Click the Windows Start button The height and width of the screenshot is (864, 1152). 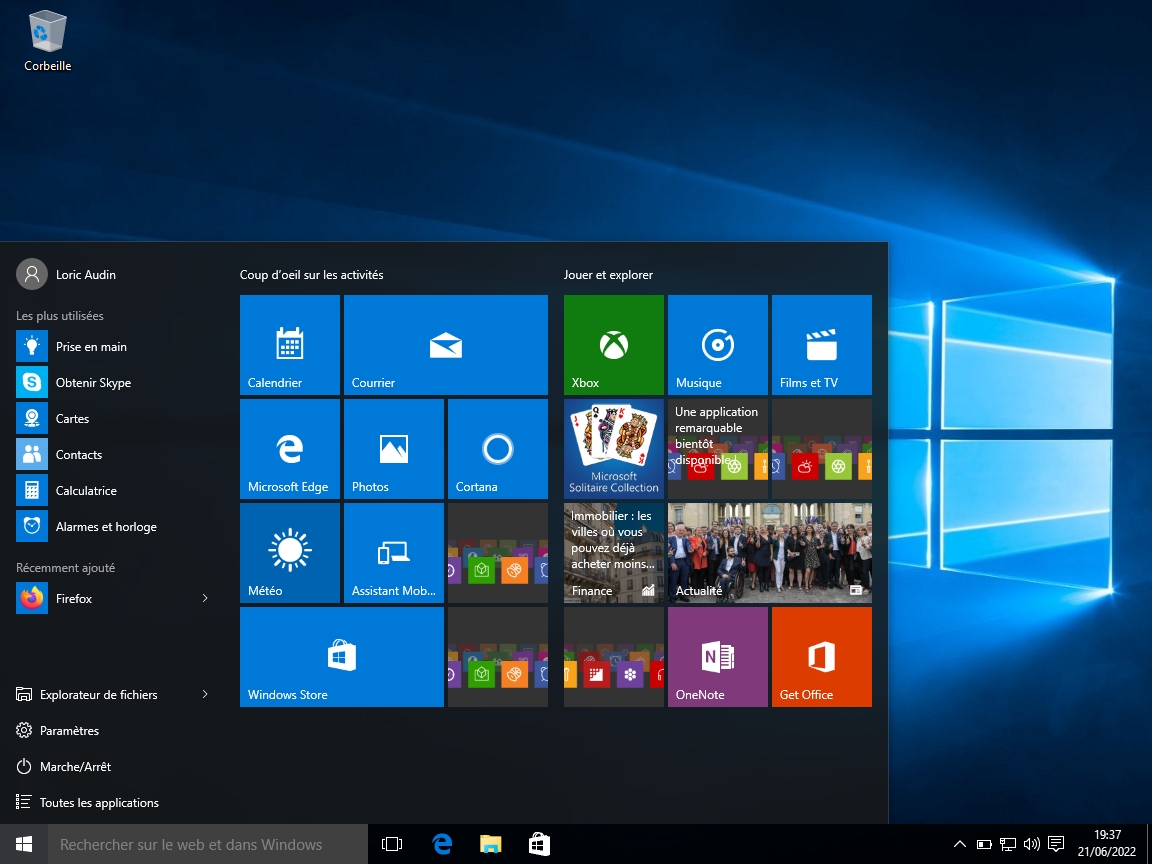[24, 844]
